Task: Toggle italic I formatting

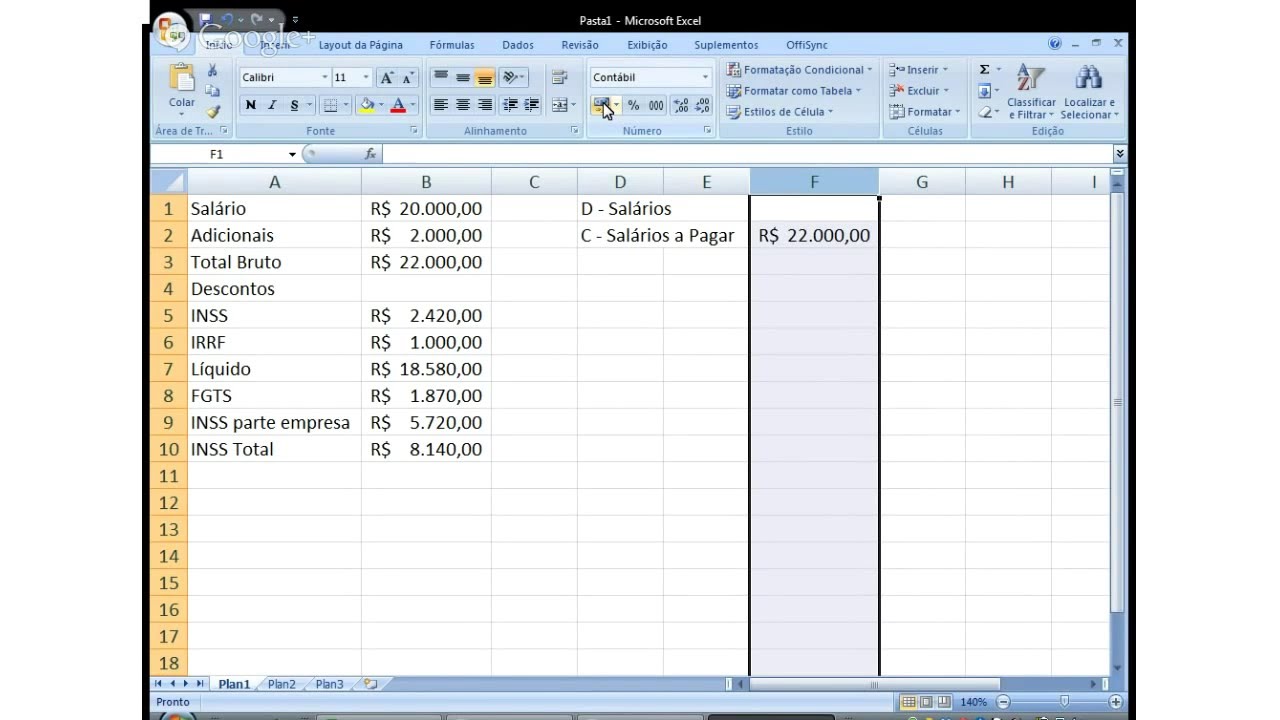Action: [272, 105]
